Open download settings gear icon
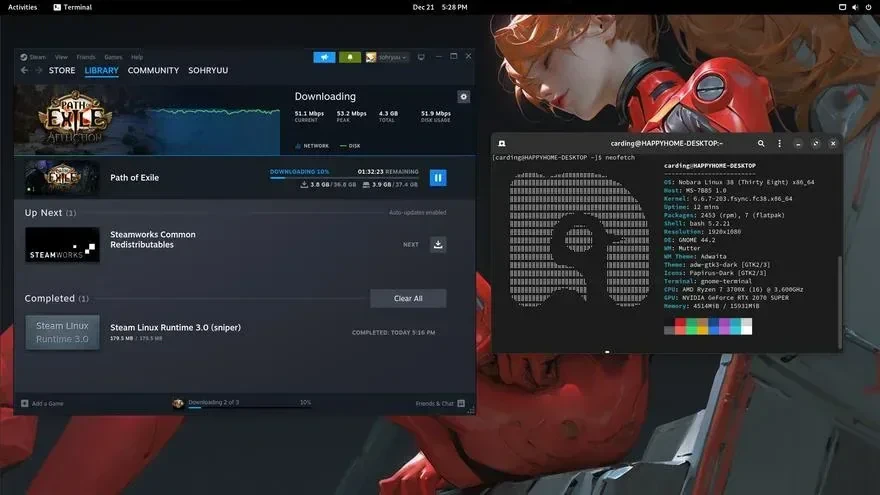Screen dimensions: 880x495 coord(463,97)
